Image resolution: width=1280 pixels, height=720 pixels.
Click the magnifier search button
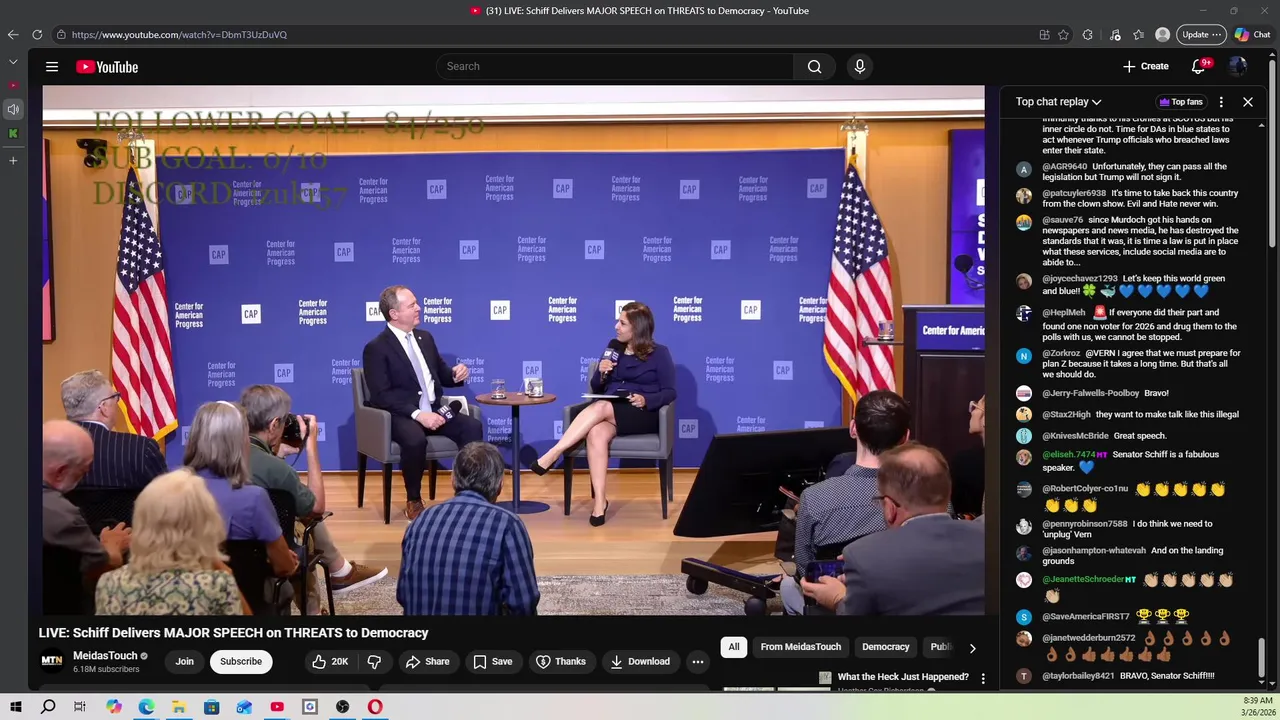pos(815,66)
